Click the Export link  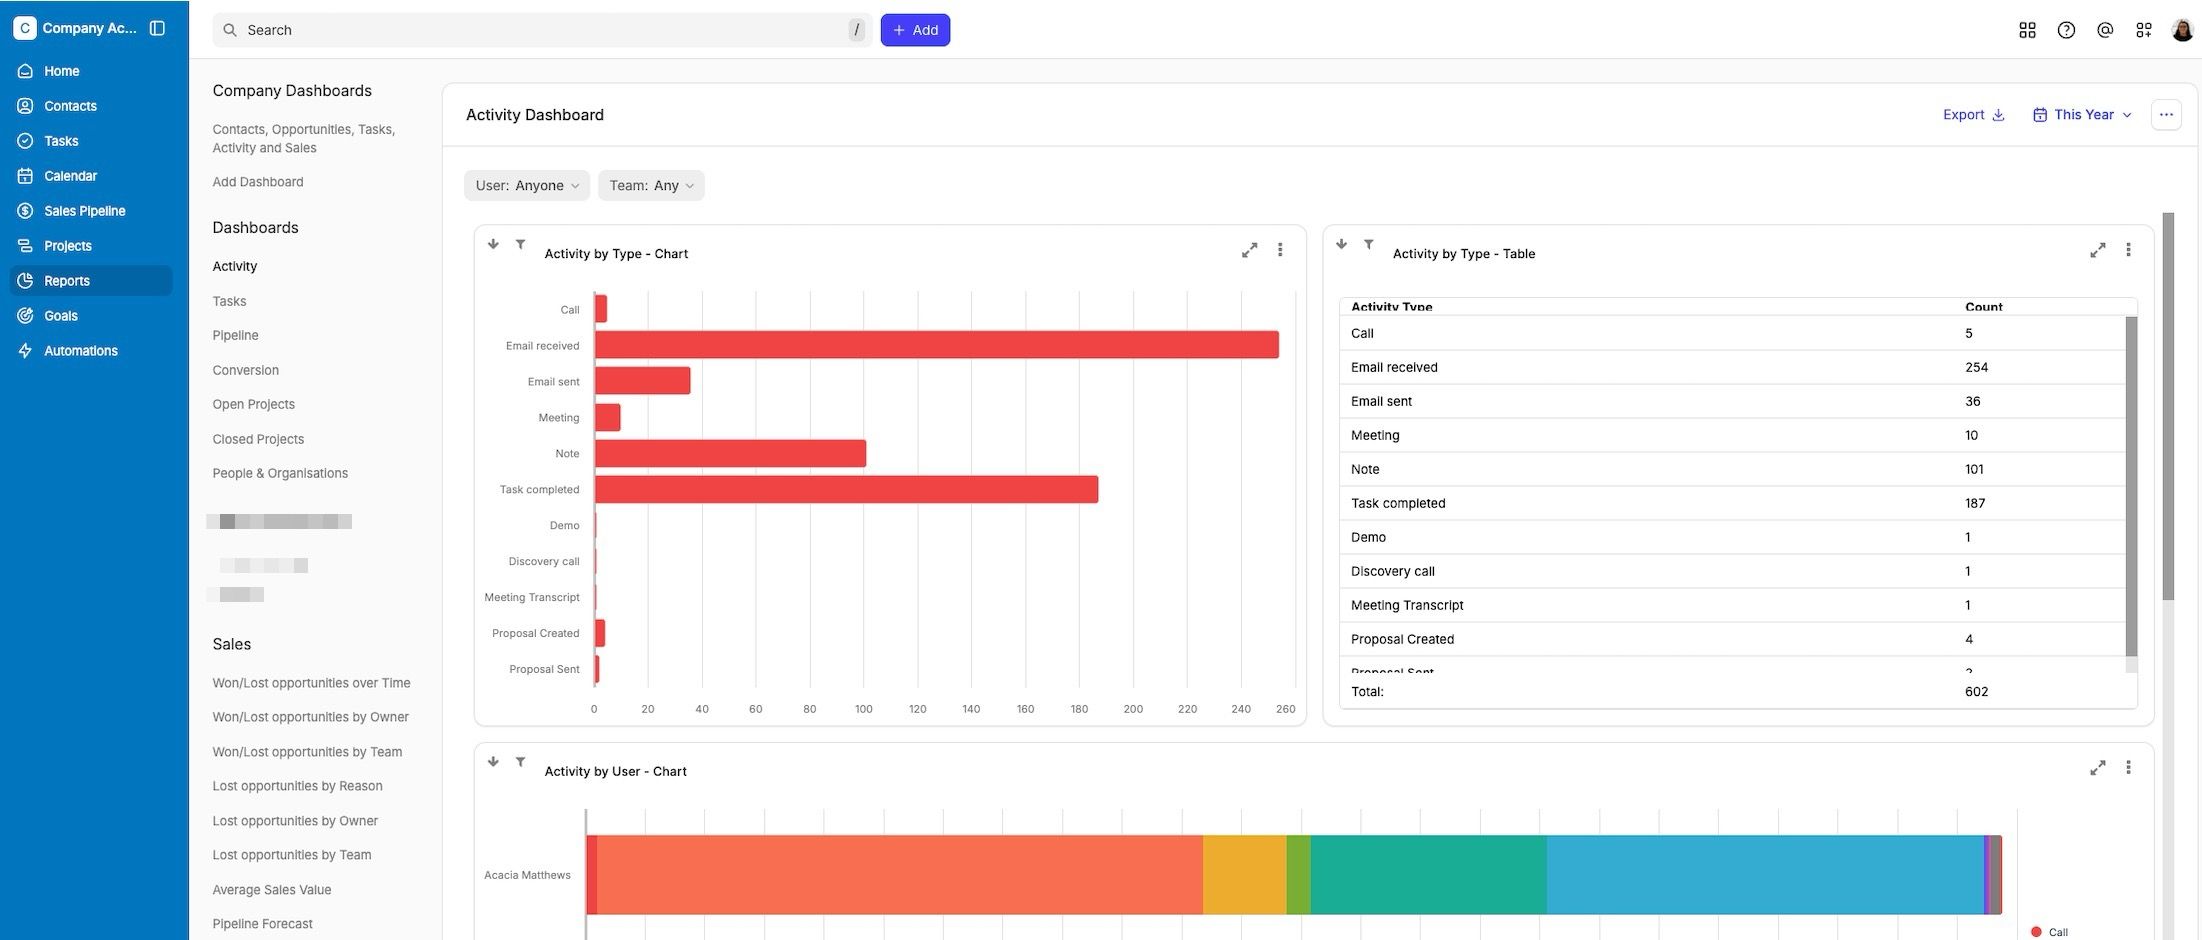click(x=1973, y=115)
